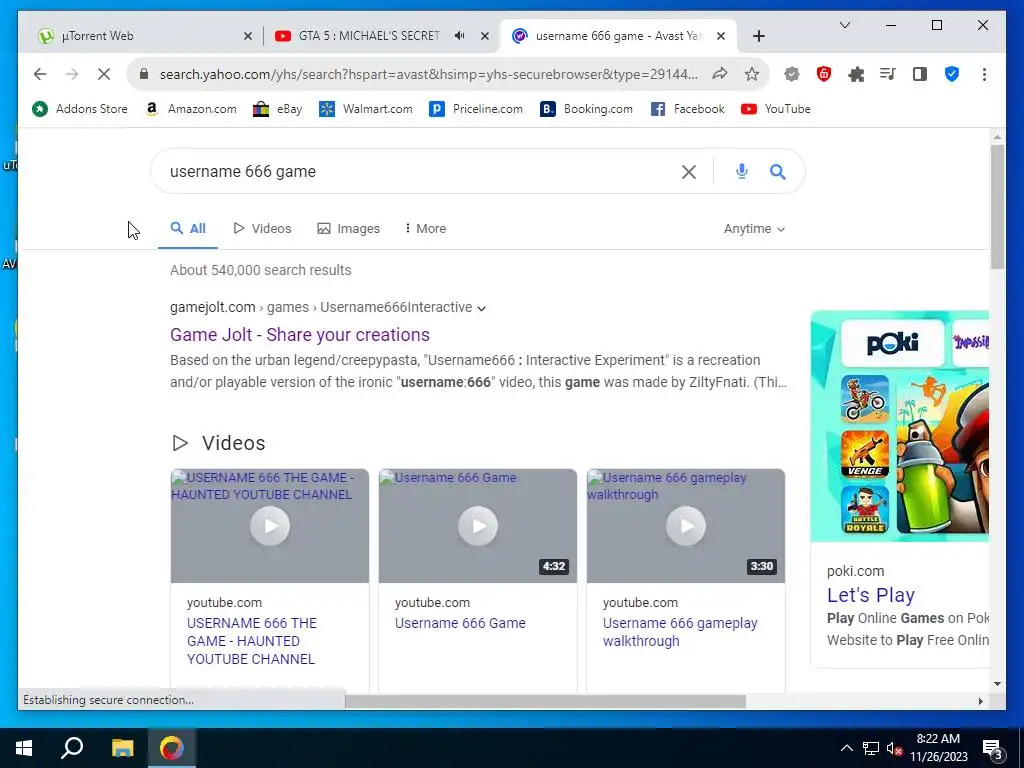This screenshot has width=1024, height=768.
Task: Submit search with blue magnifier icon
Action: point(777,172)
